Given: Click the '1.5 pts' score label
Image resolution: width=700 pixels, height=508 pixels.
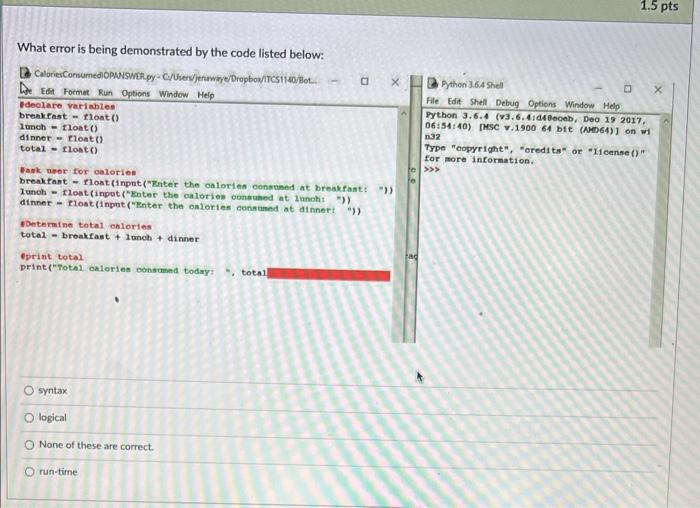Looking at the screenshot, I should 659,6.
